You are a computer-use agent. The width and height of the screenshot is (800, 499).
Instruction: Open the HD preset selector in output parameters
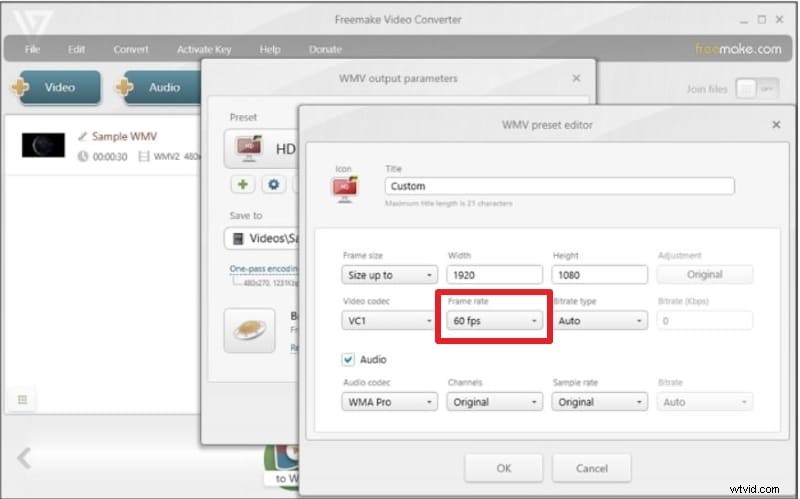pos(261,148)
